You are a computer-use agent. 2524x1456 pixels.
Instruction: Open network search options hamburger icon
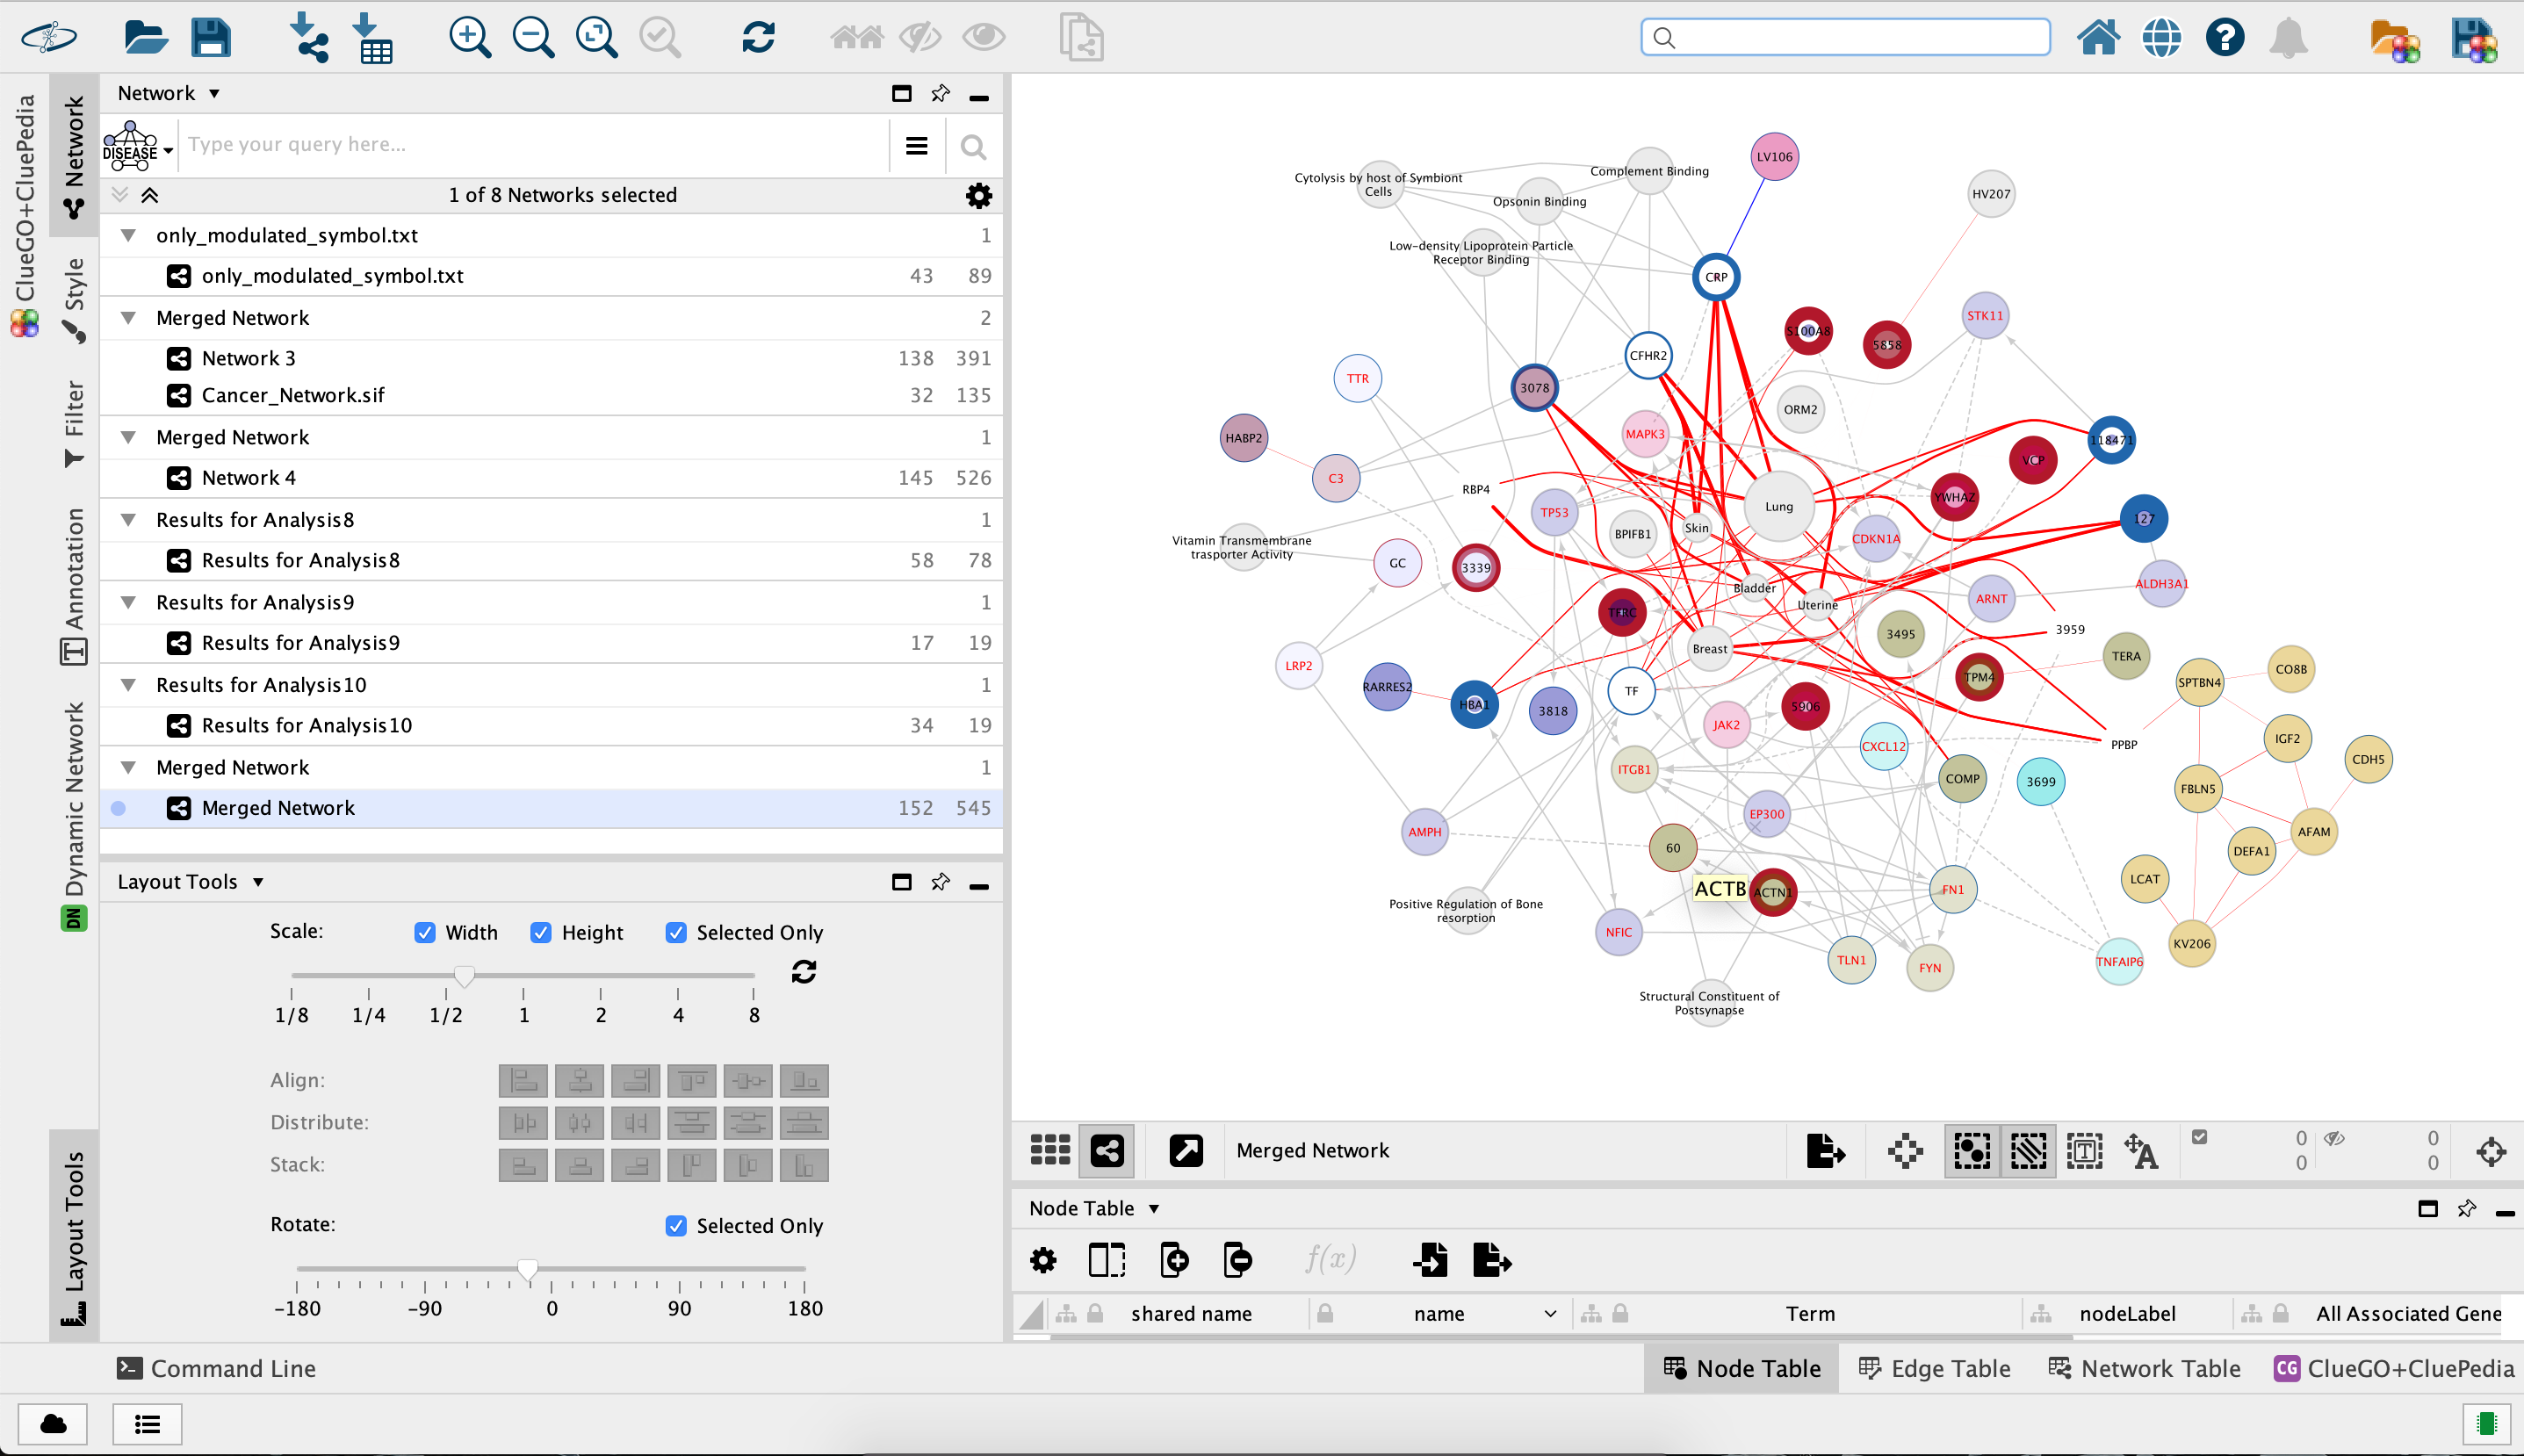click(x=916, y=146)
